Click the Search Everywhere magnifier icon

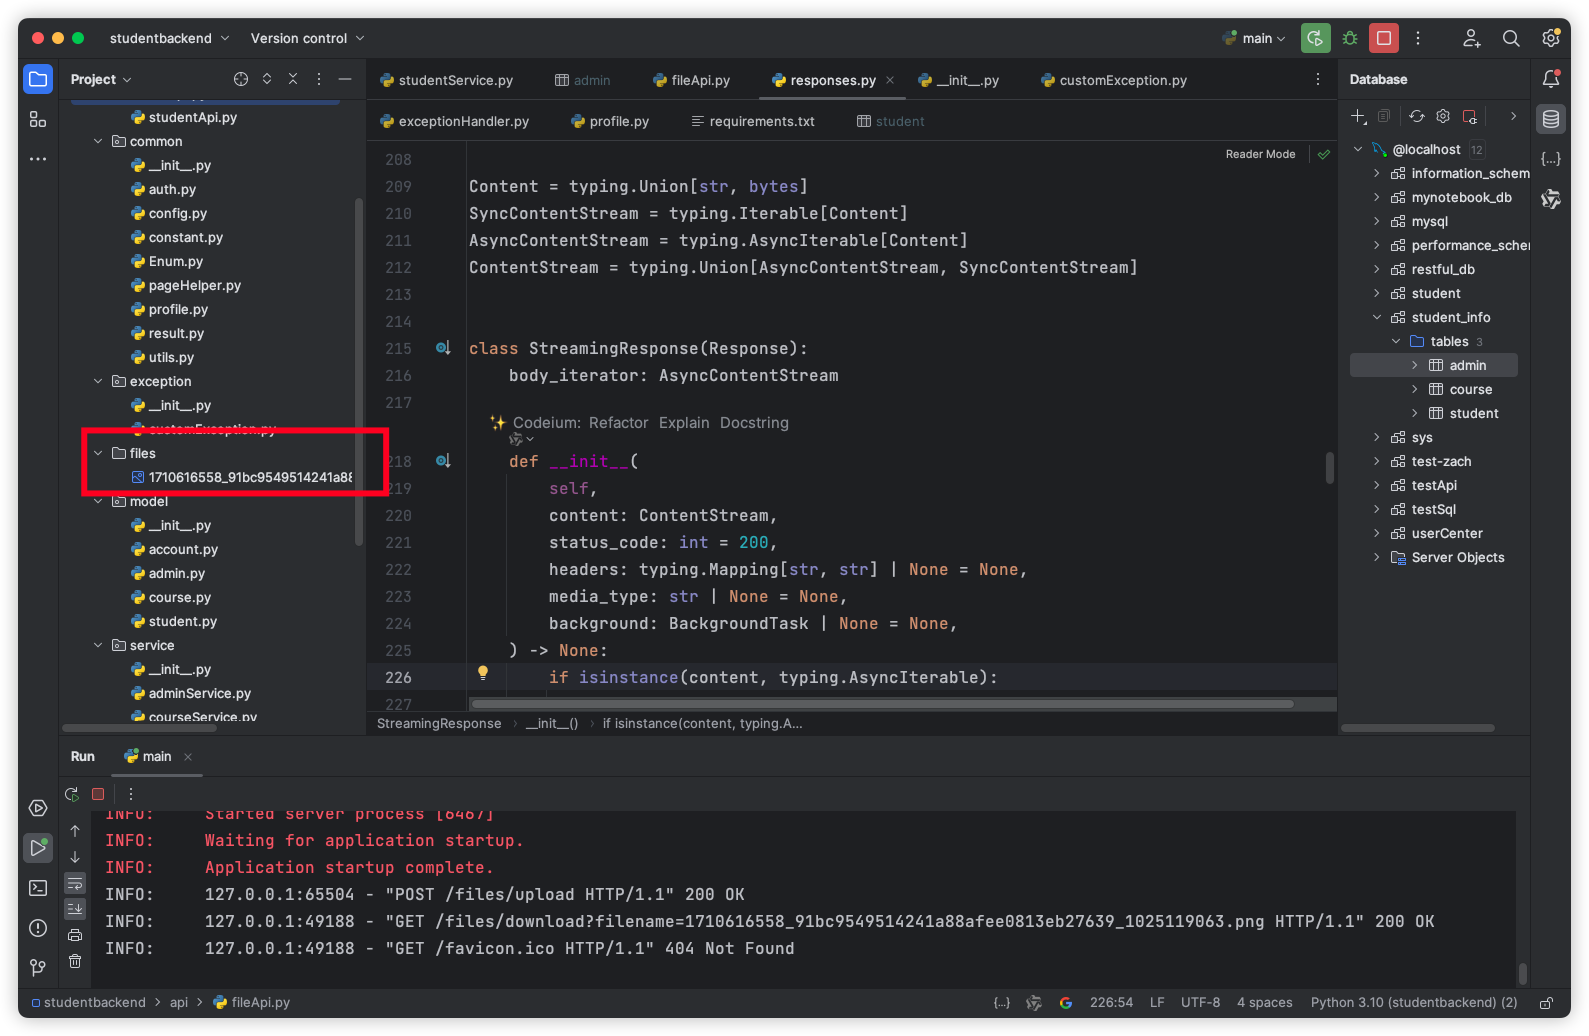click(1511, 38)
